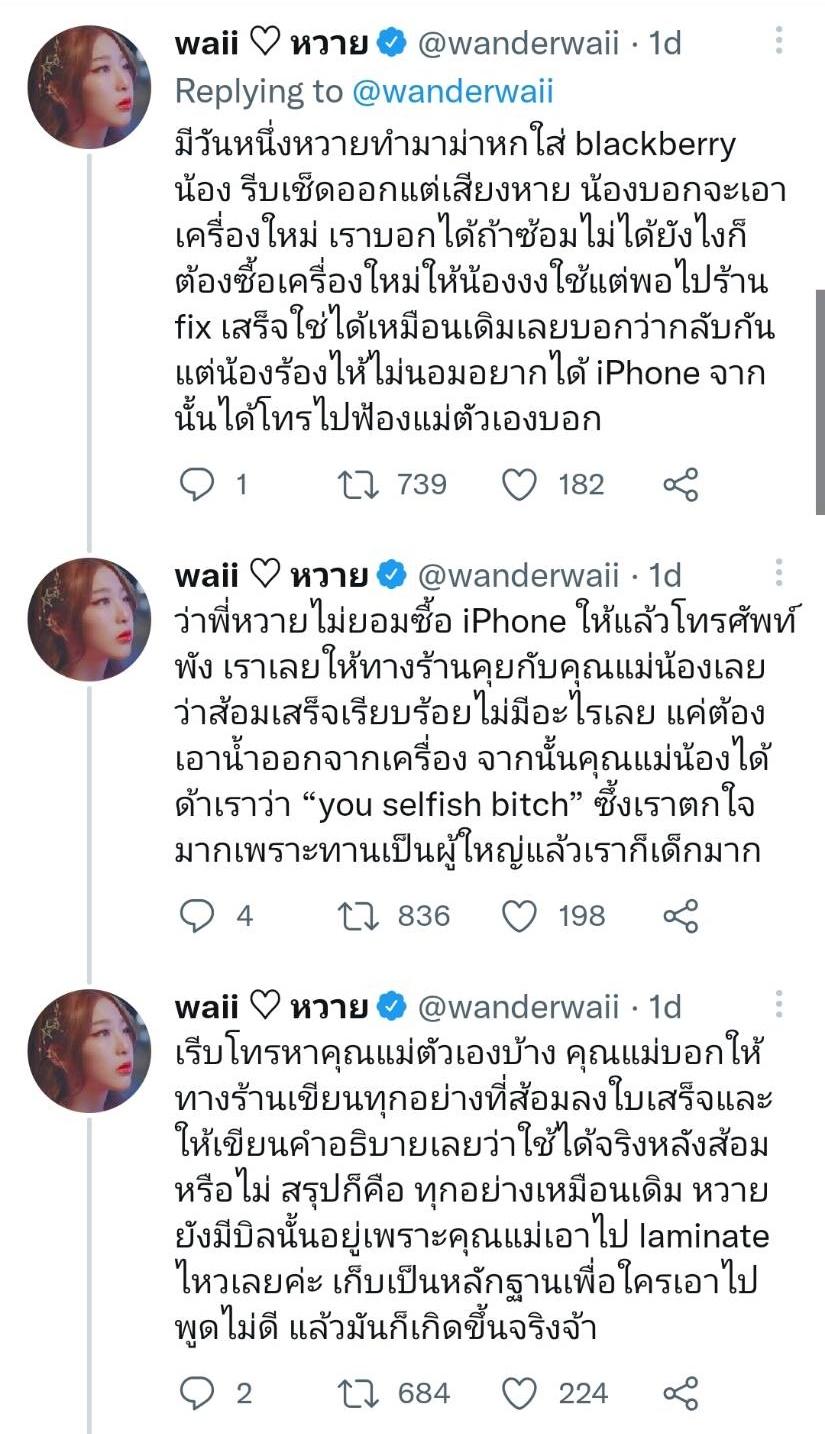Open more options menu on second tweet
The width and height of the screenshot is (825, 1434).
779,573
